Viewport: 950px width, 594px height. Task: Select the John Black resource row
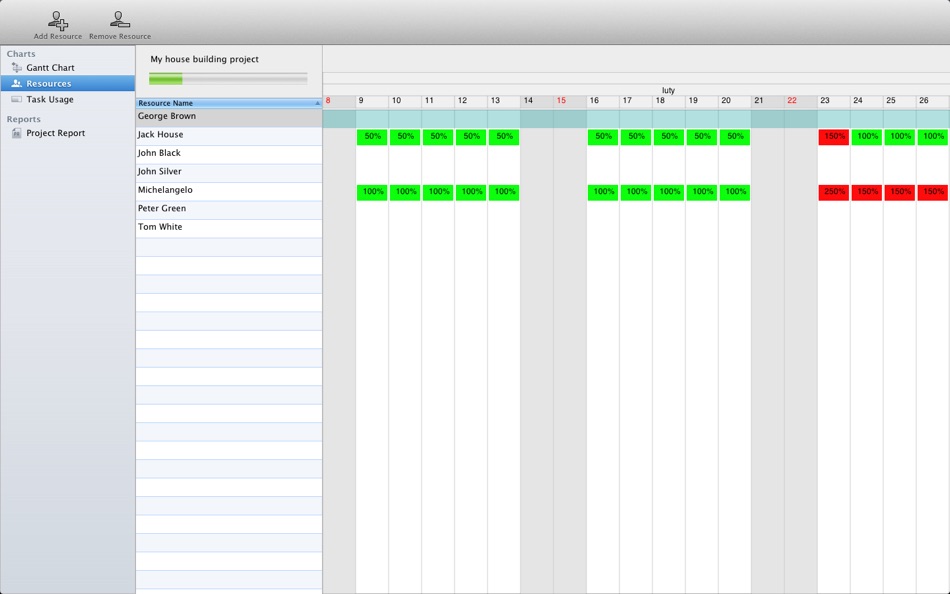228,155
